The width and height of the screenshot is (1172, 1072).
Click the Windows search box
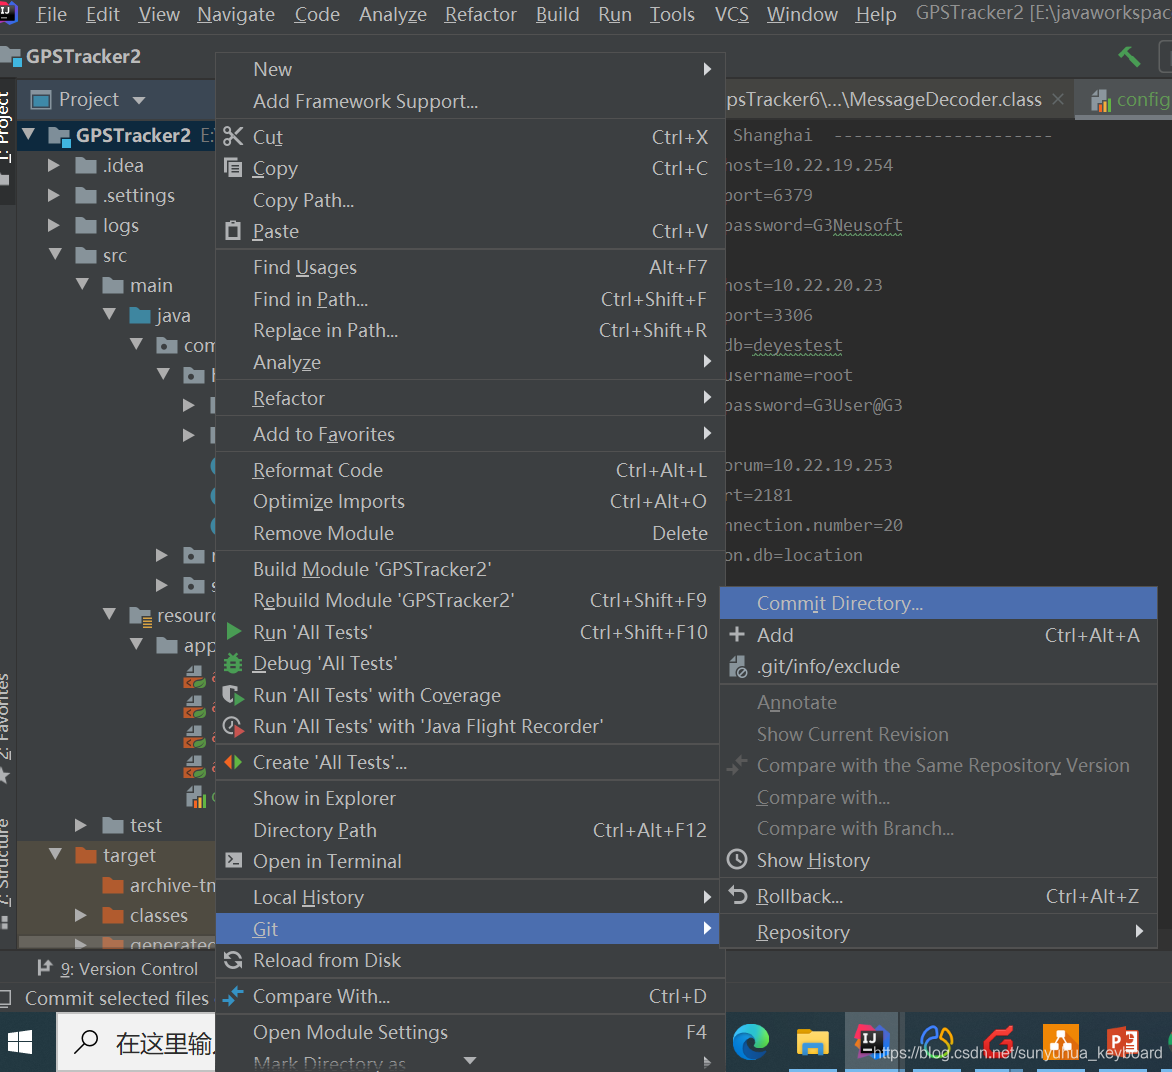tap(136, 1042)
